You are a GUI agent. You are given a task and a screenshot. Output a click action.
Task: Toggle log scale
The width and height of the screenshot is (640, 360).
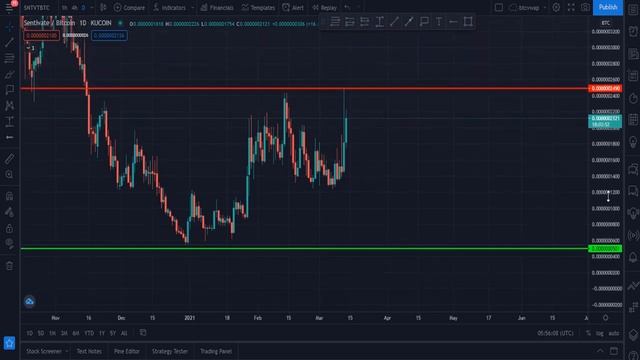(600, 333)
